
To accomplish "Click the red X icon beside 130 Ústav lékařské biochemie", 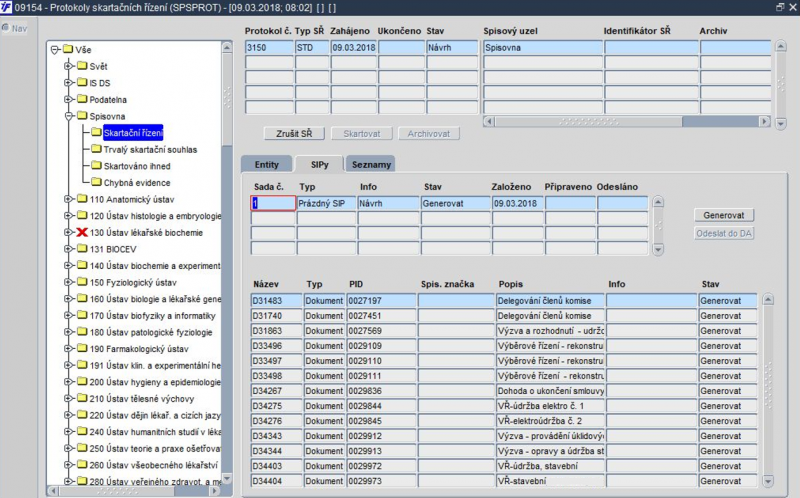I will coord(82,233).
